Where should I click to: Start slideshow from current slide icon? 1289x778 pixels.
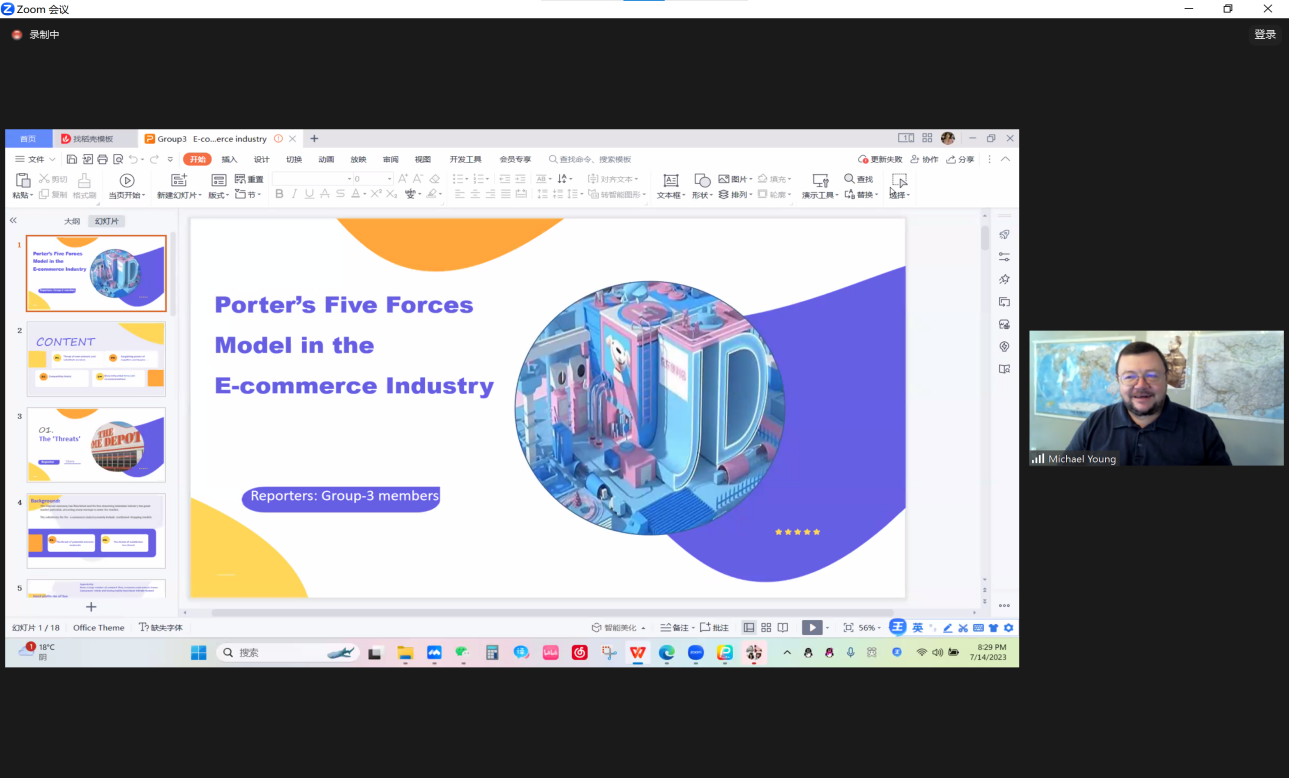pyautogui.click(x=127, y=180)
